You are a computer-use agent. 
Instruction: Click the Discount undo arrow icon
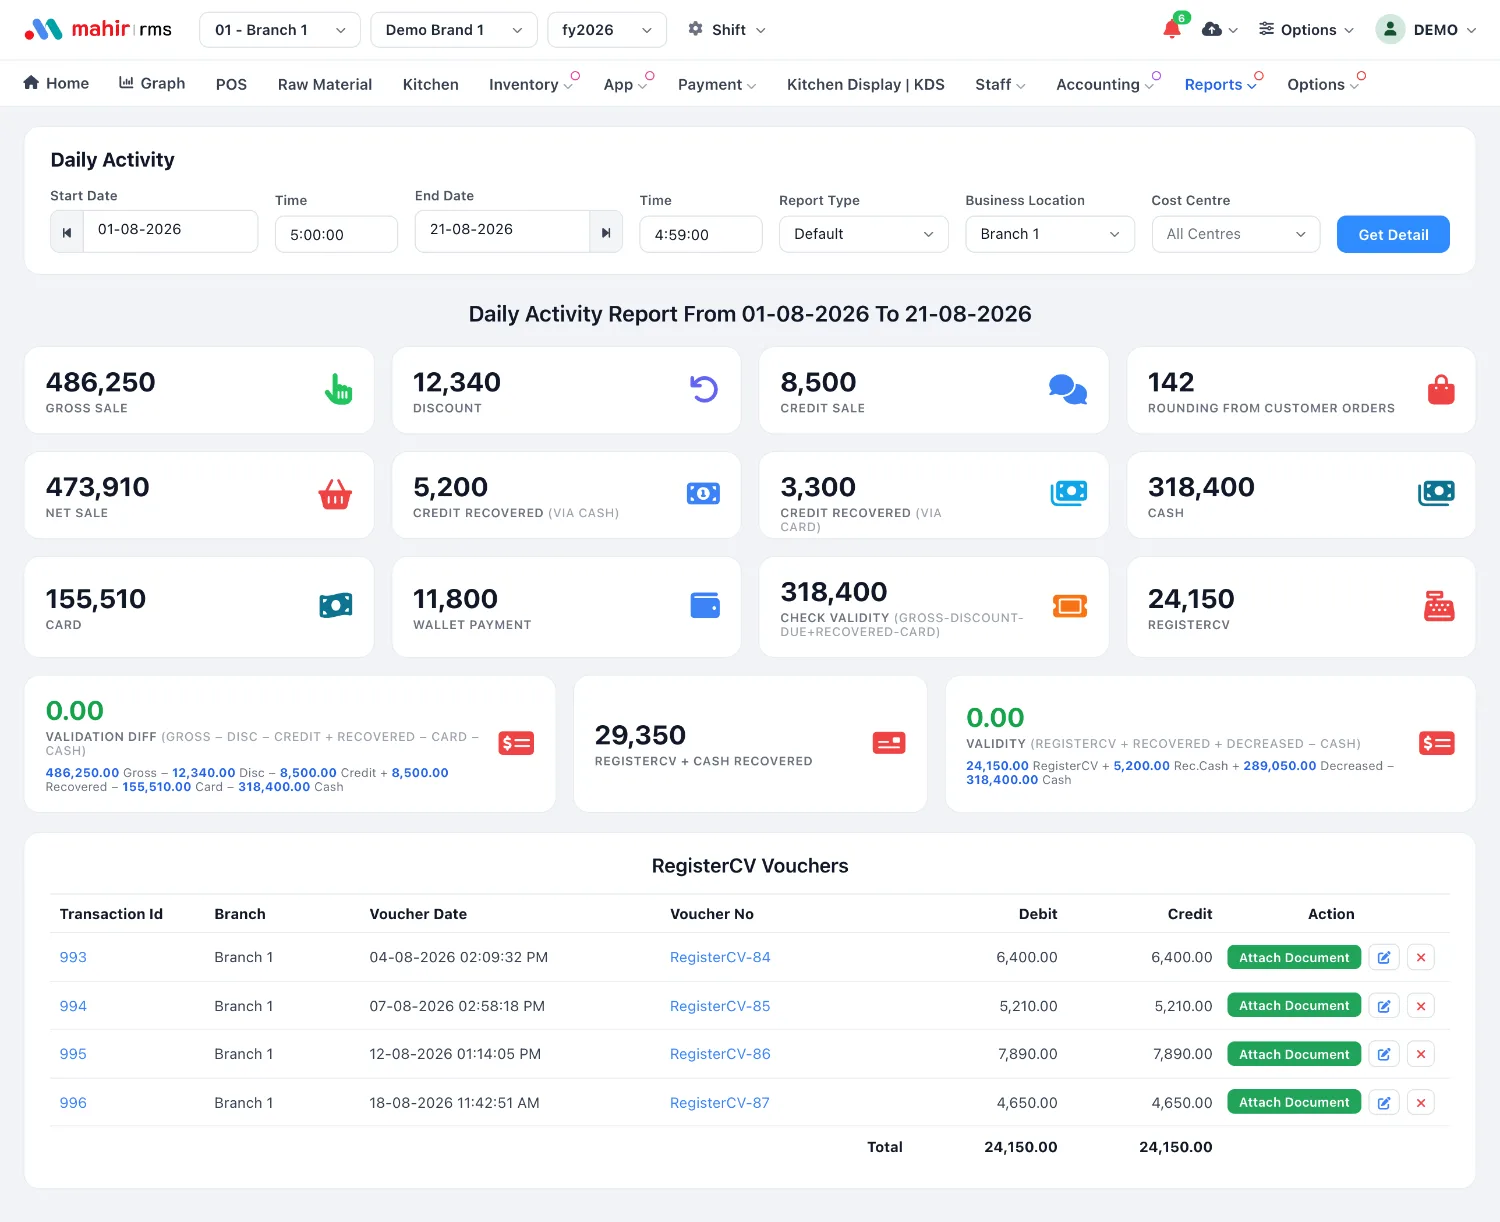coord(704,388)
